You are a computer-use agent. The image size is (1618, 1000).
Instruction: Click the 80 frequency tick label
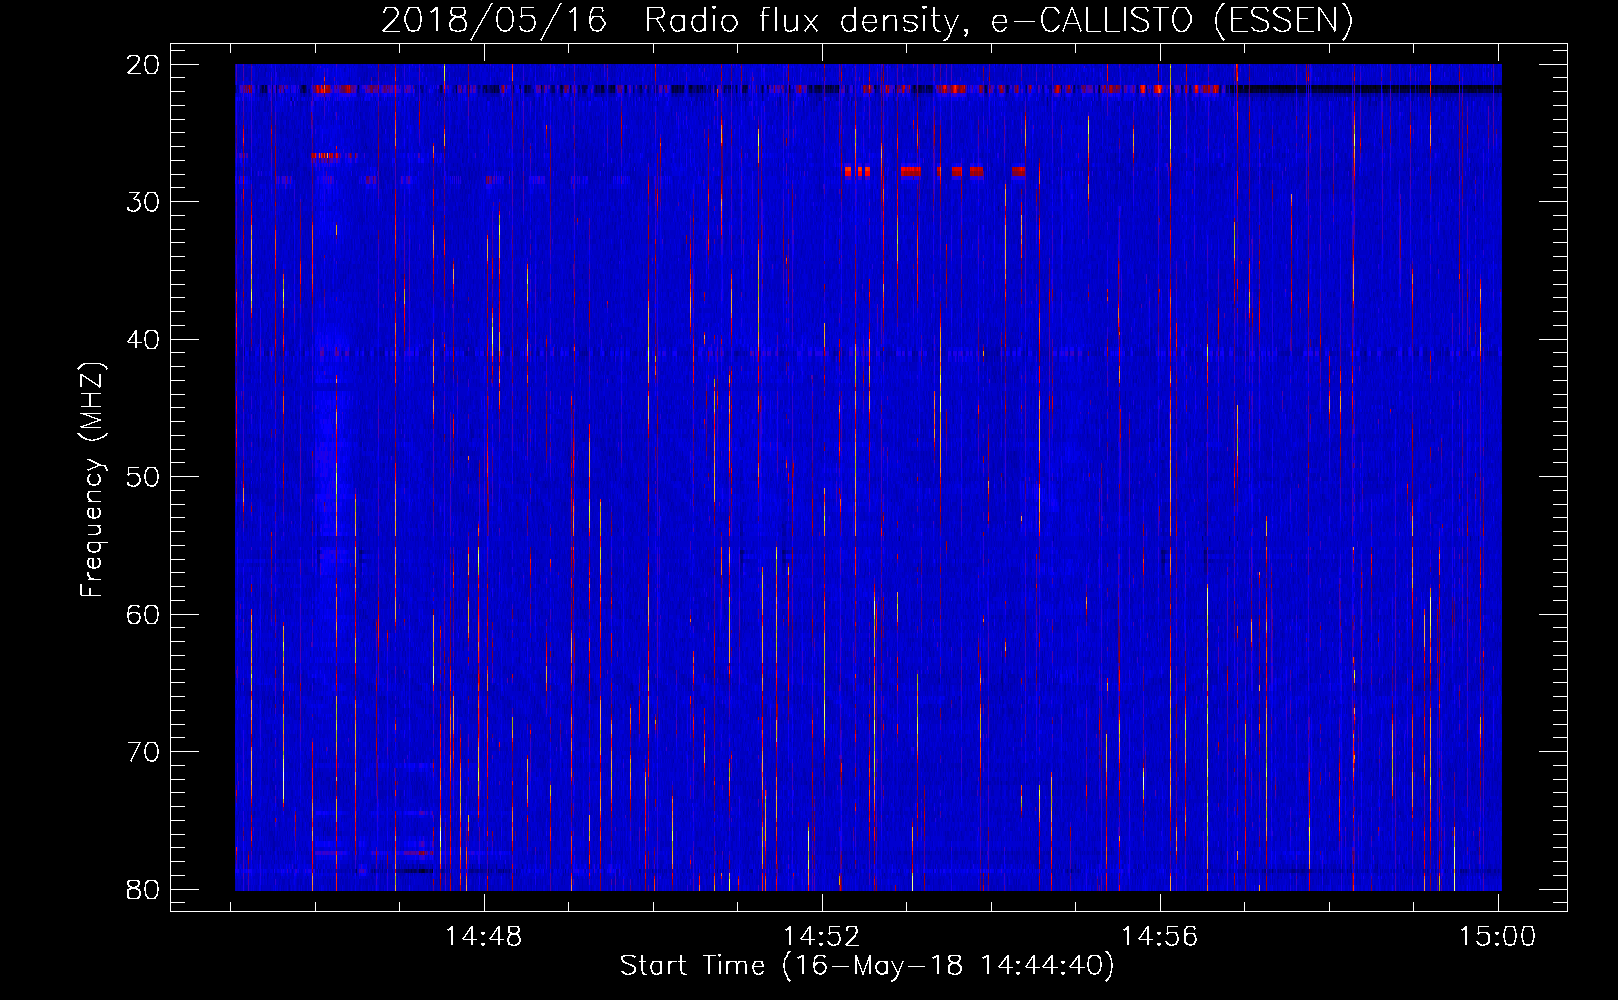click(143, 889)
